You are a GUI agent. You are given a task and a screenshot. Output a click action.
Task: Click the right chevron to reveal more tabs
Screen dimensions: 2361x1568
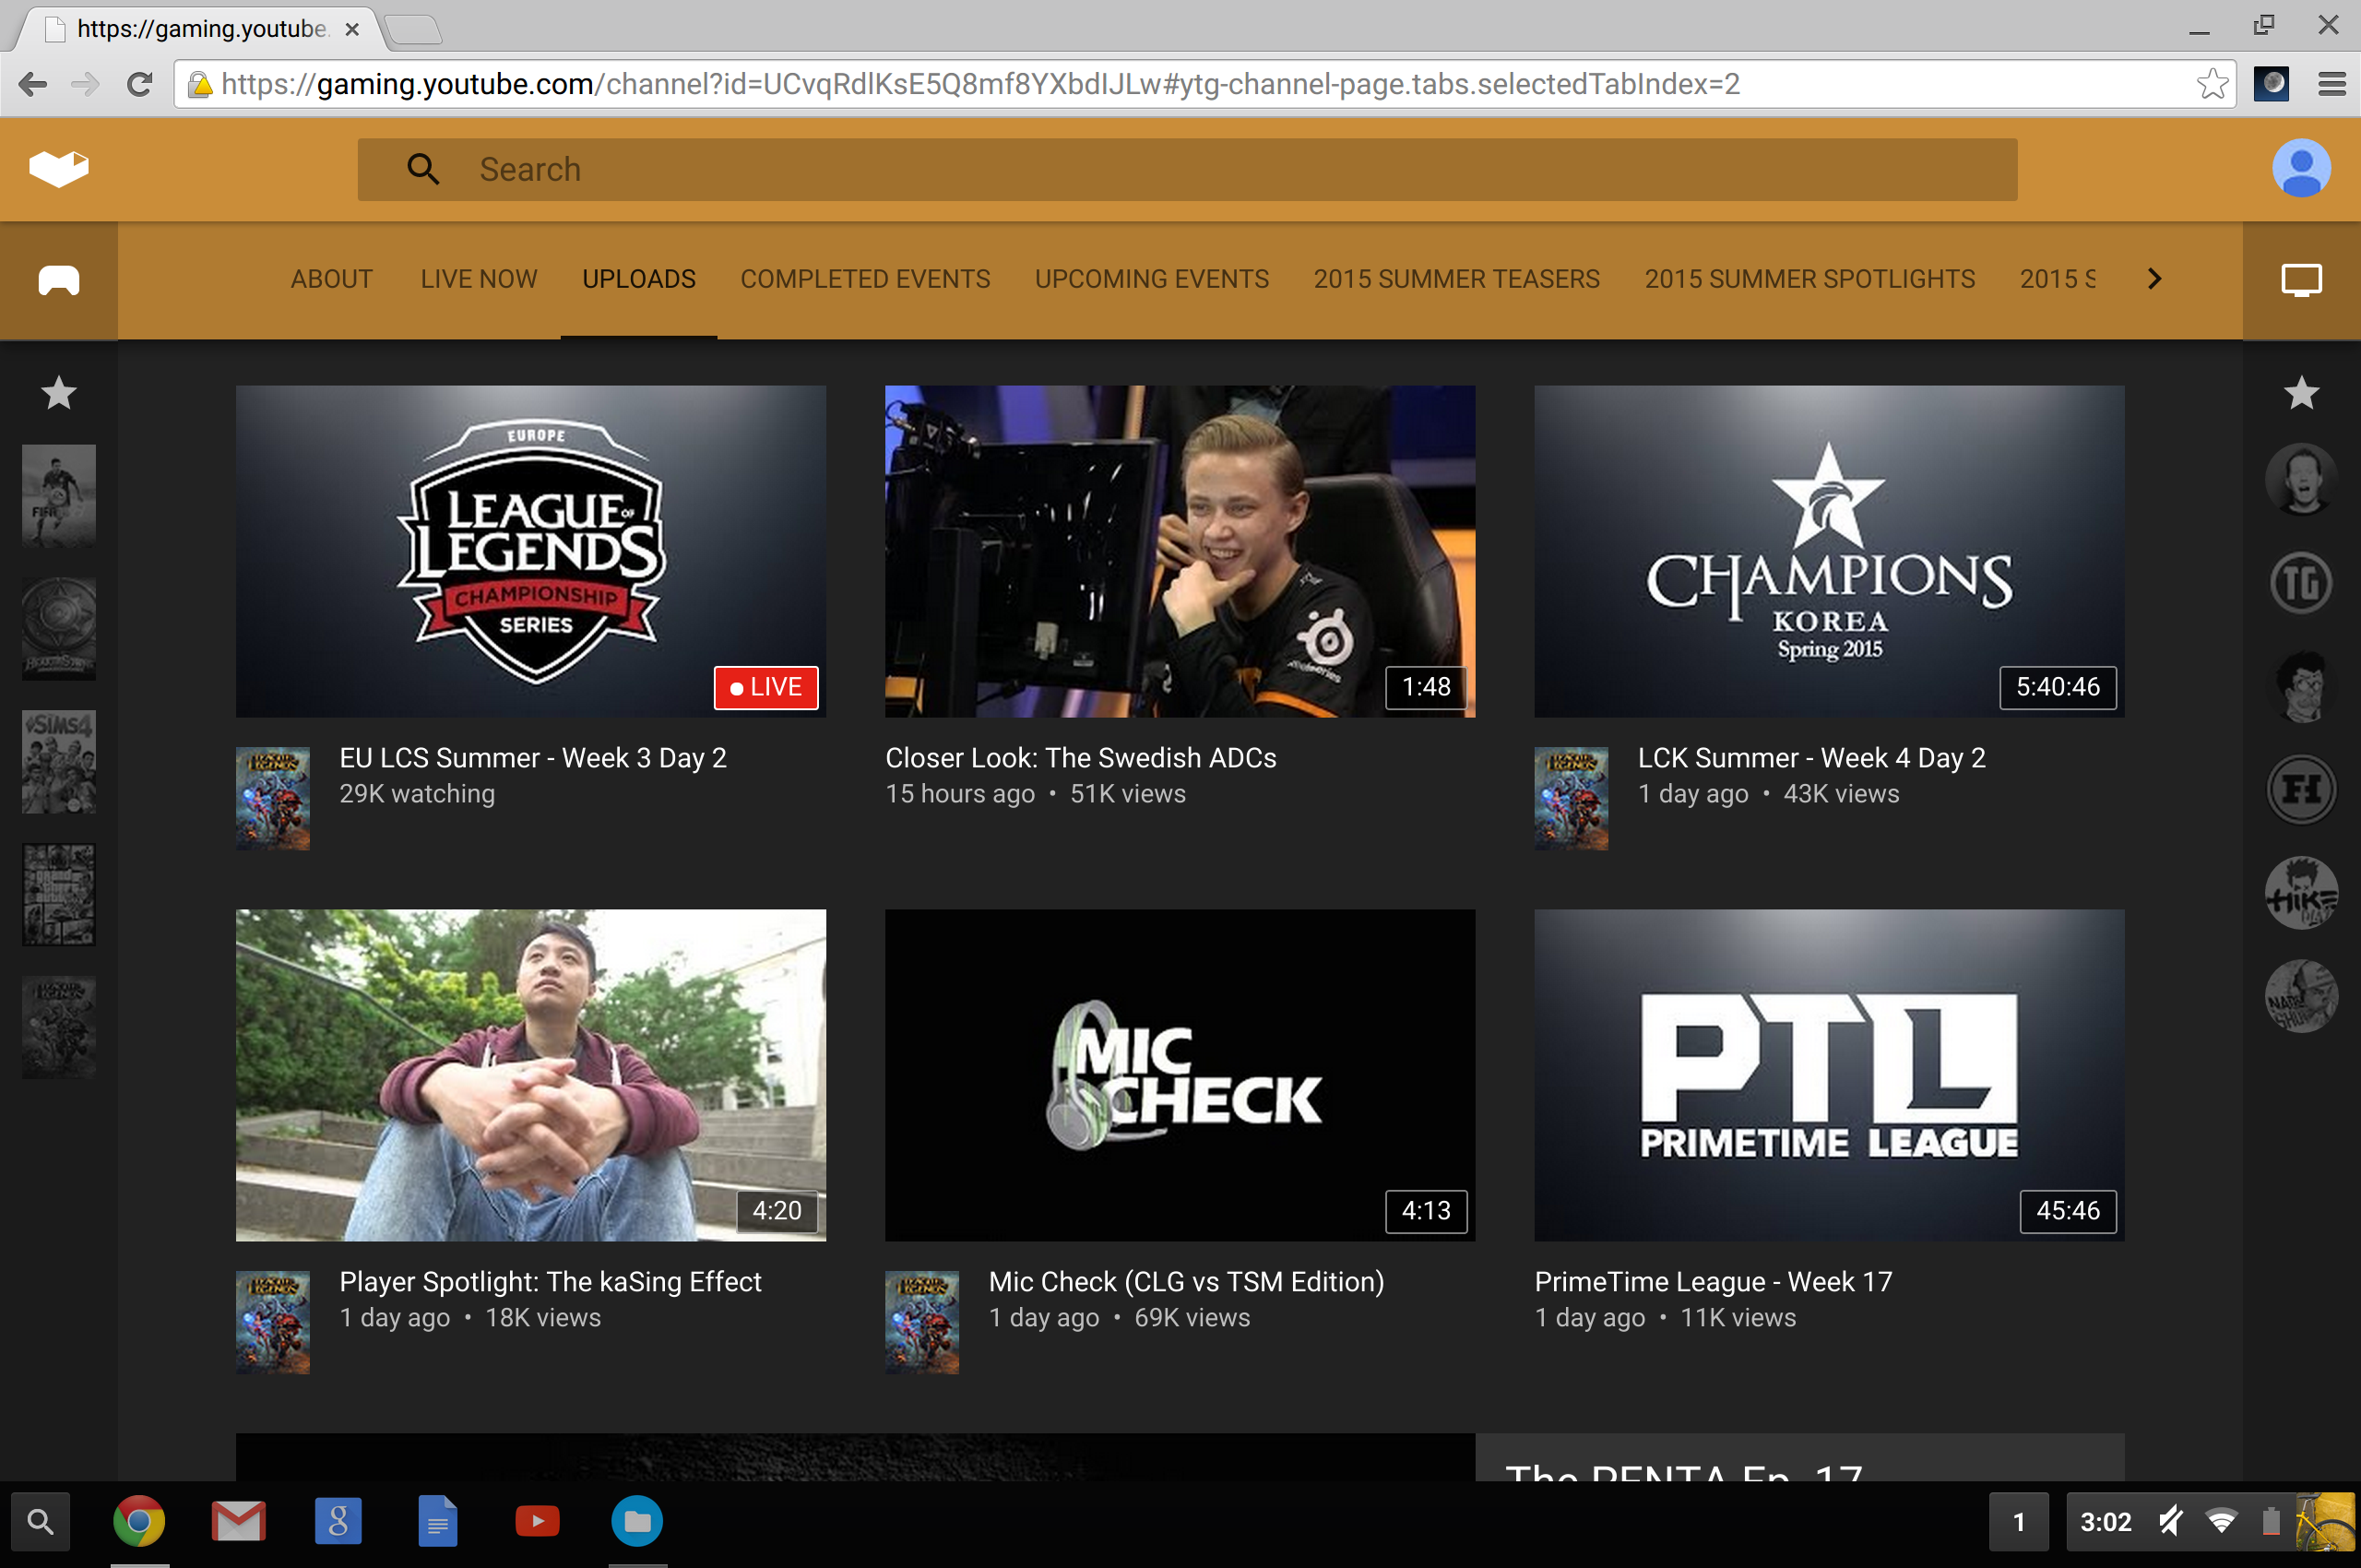(x=2154, y=279)
